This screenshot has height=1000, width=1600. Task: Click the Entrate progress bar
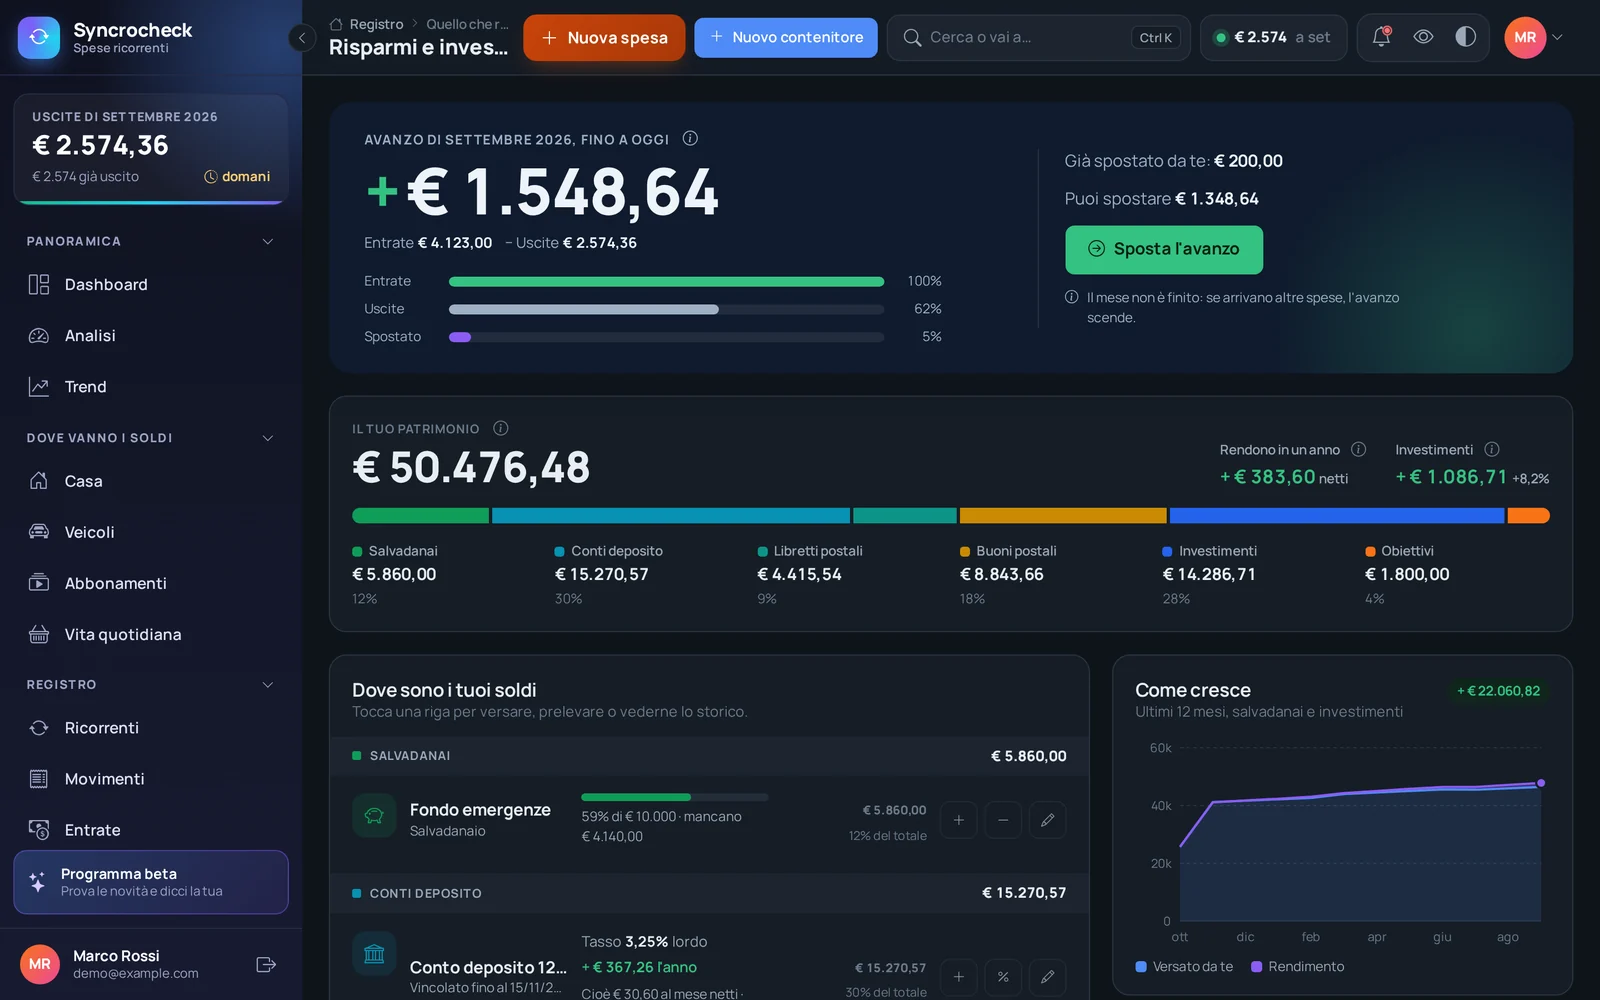tap(666, 281)
